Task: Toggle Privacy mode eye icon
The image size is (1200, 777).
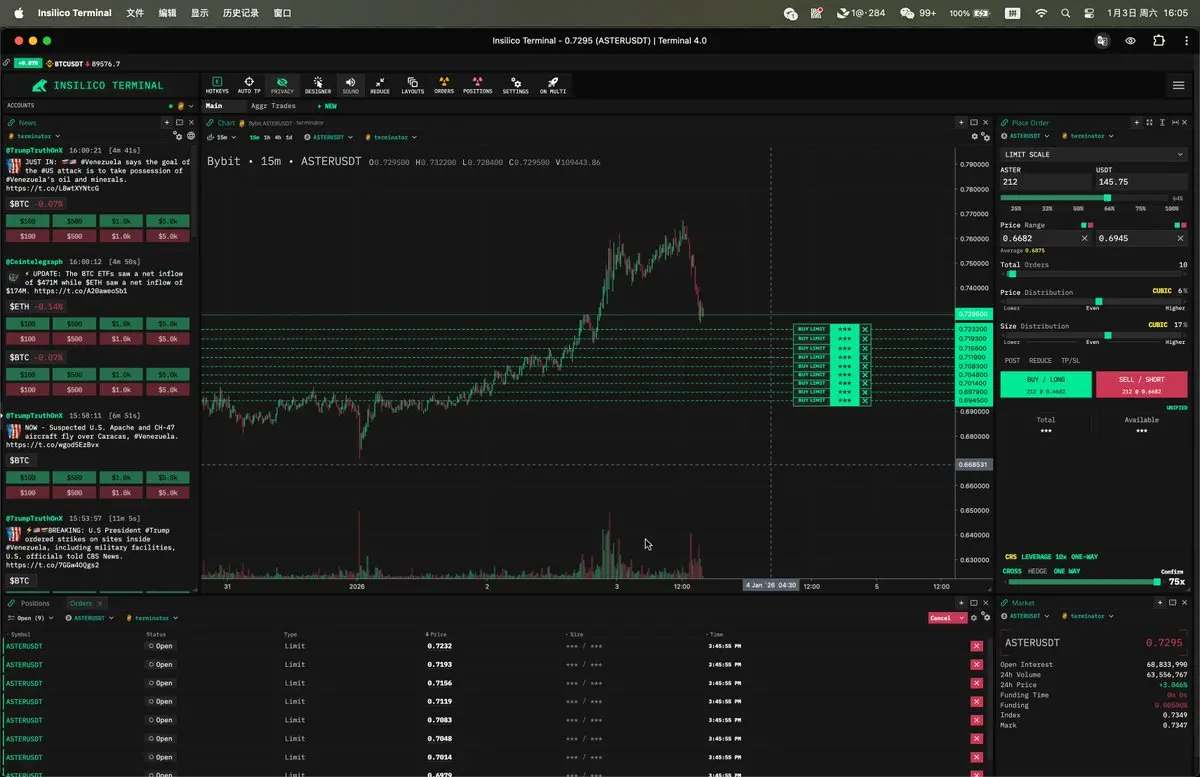Action: 282,85
